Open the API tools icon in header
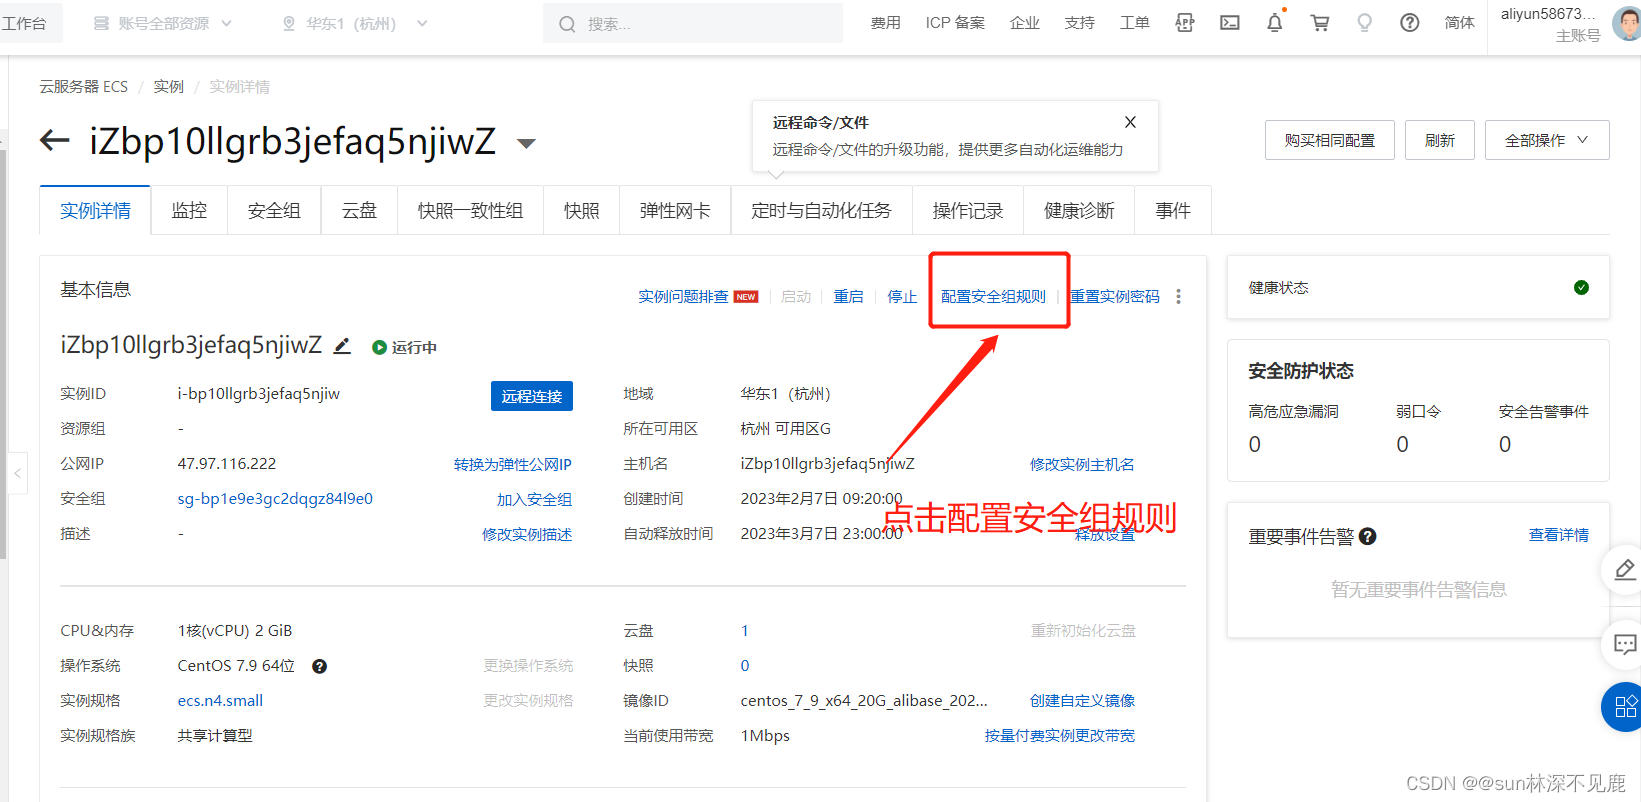 (x=1185, y=23)
